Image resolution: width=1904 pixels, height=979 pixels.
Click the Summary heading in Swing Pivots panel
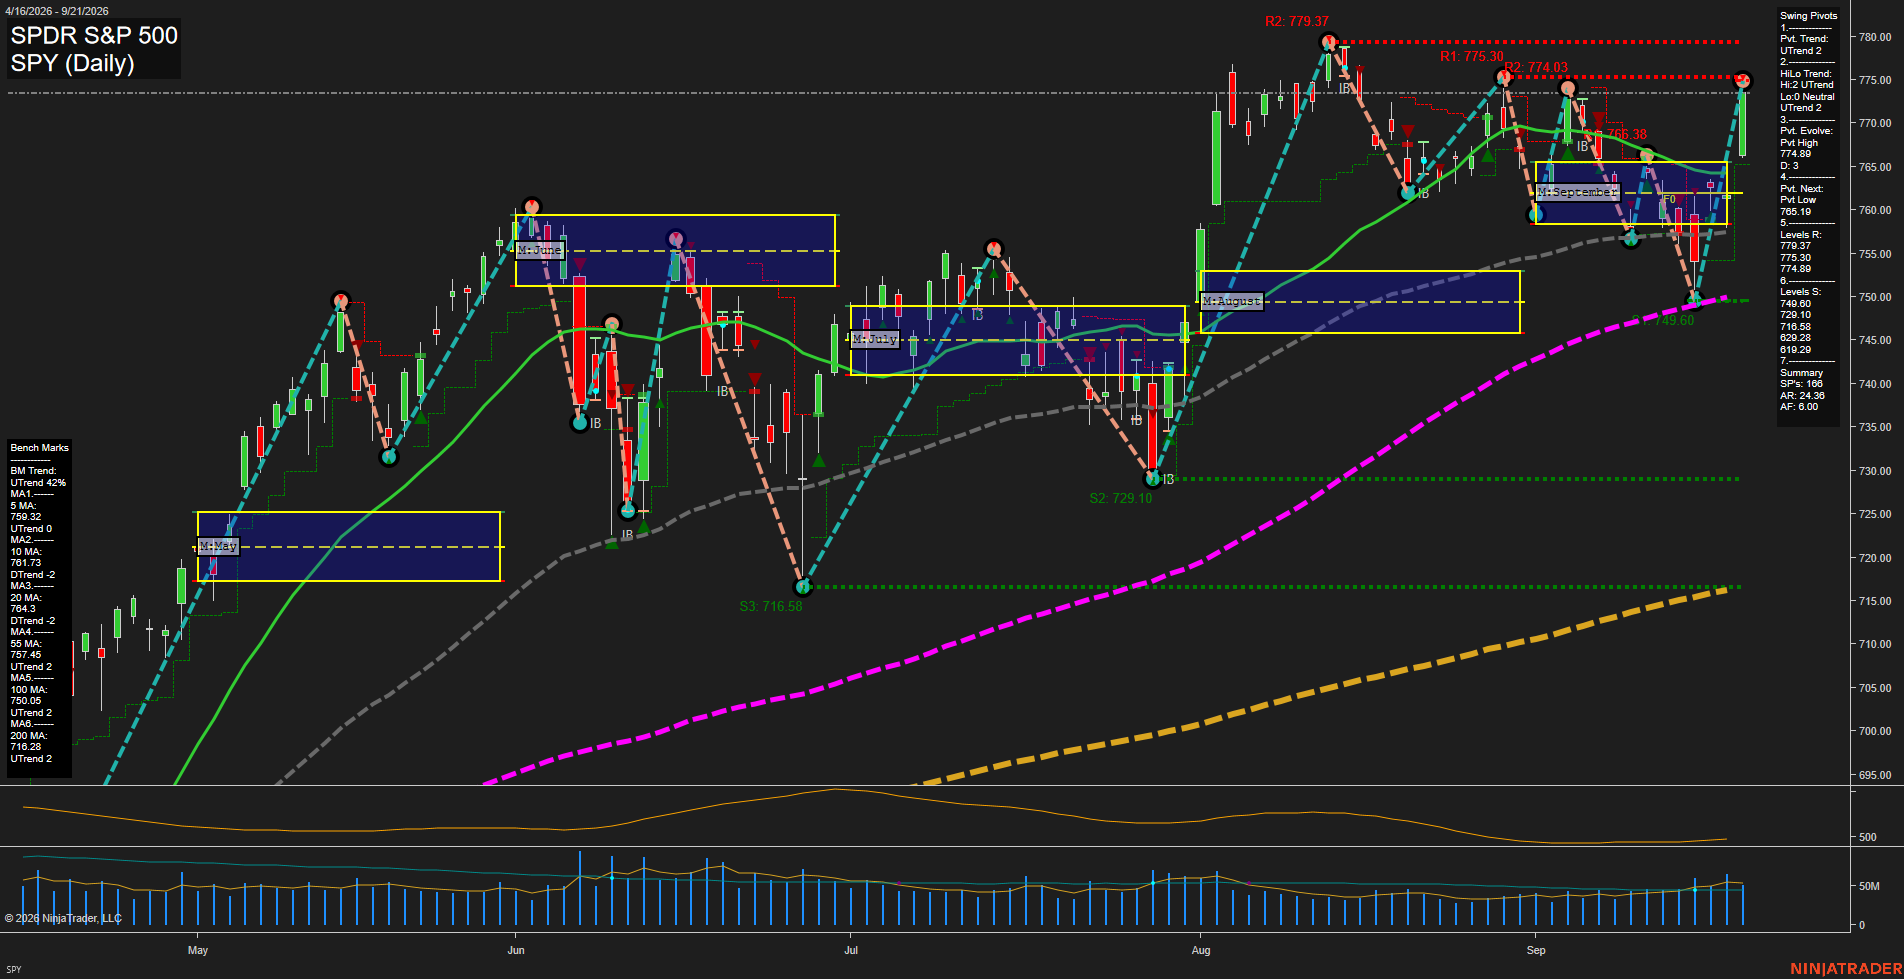1801,373
